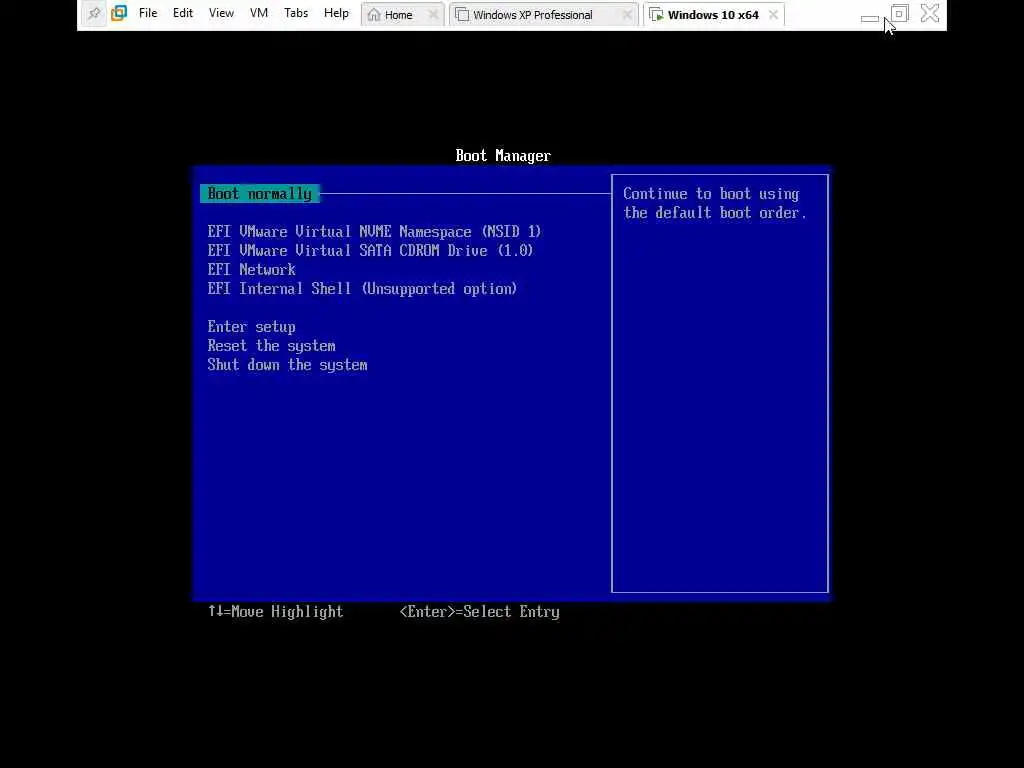Close the VMware window
The width and height of the screenshot is (1024, 768).
pyautogui.click(x=930, y=13)
